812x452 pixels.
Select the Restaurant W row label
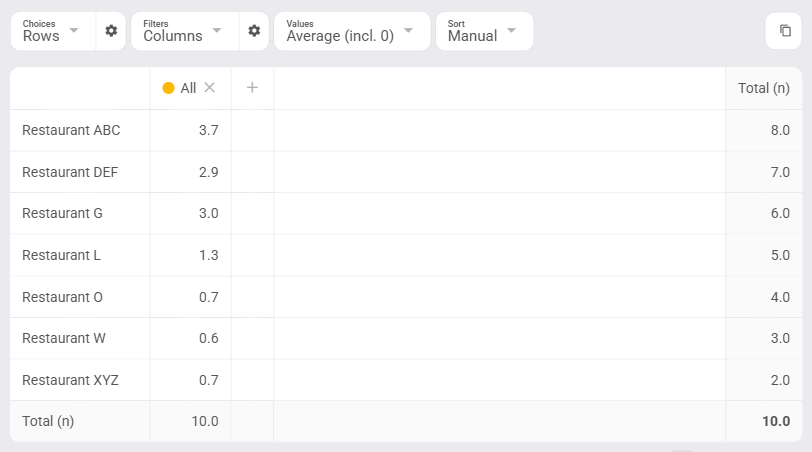click(64, 338)
